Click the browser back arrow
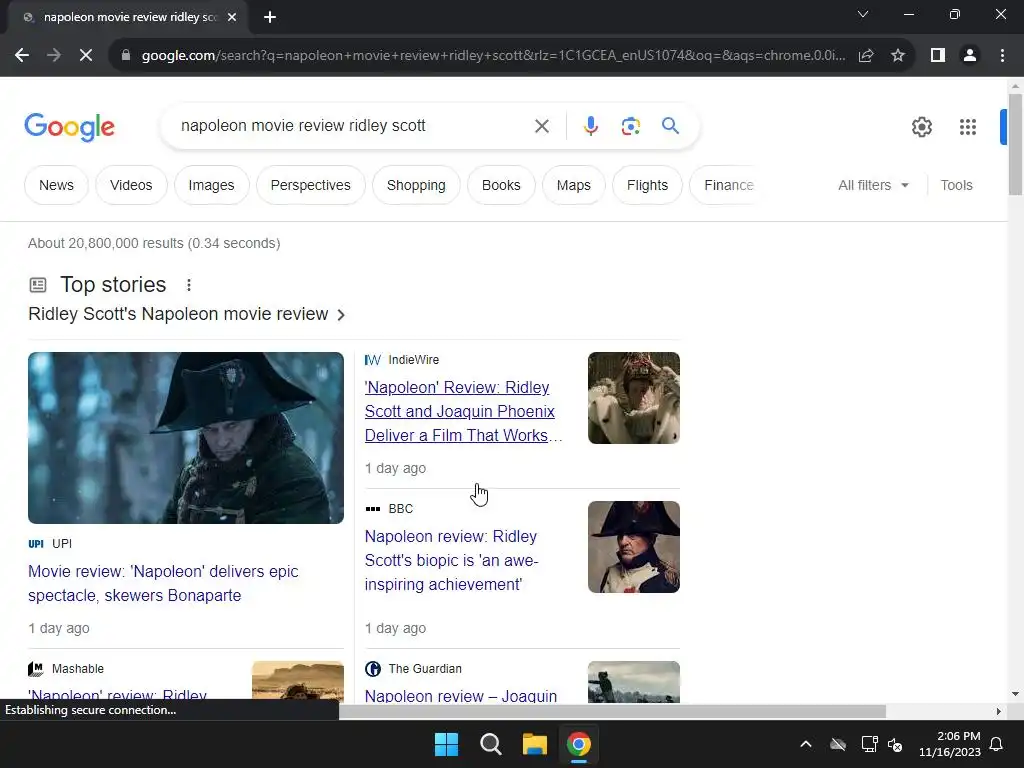This screenshot has height=768, width=1024. pyautogui.click(x=22, y=56)
